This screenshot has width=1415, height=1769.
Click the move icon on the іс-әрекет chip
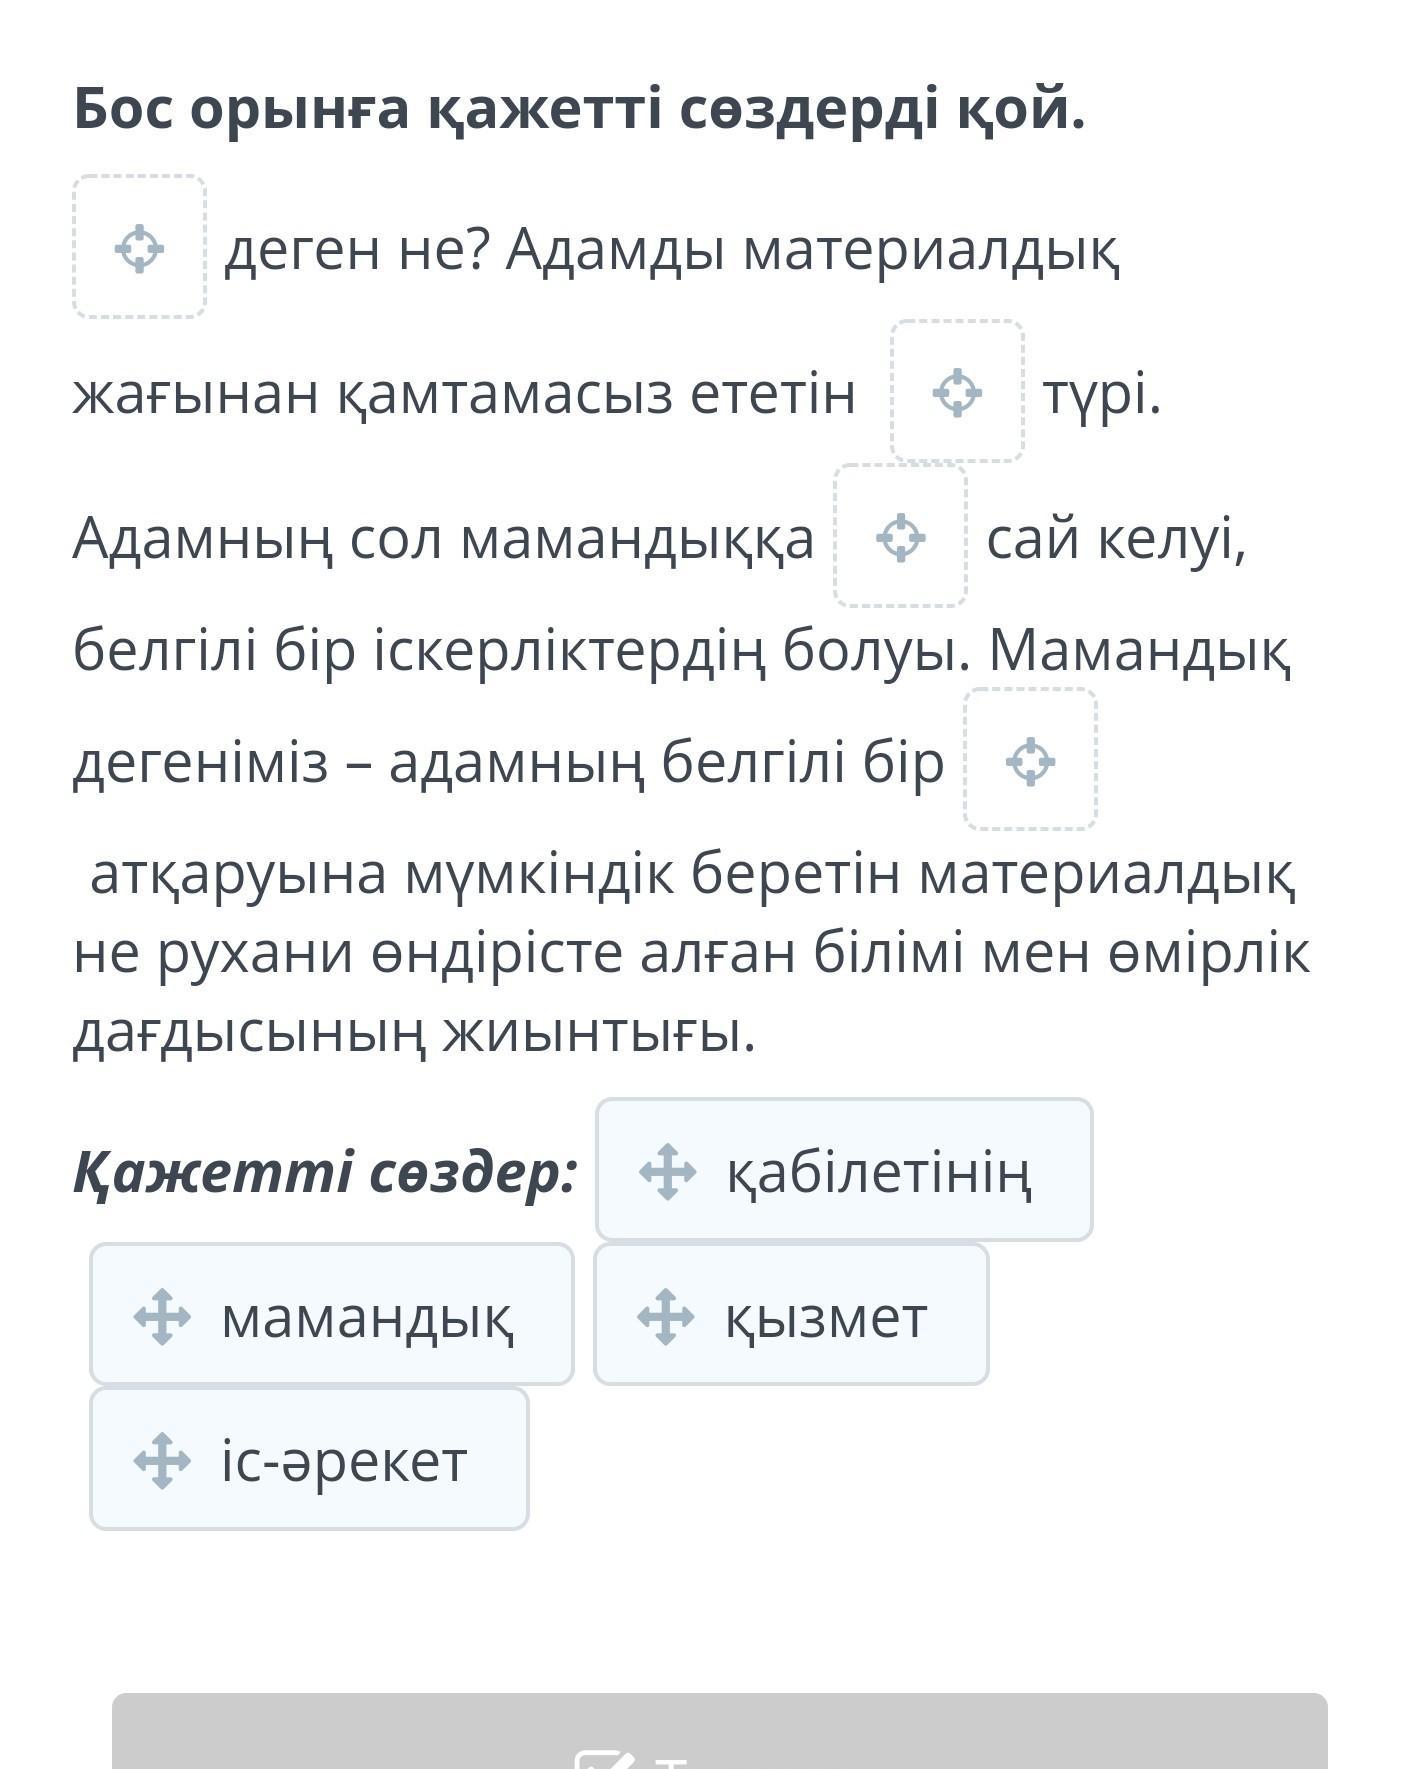pos(162,1461)
